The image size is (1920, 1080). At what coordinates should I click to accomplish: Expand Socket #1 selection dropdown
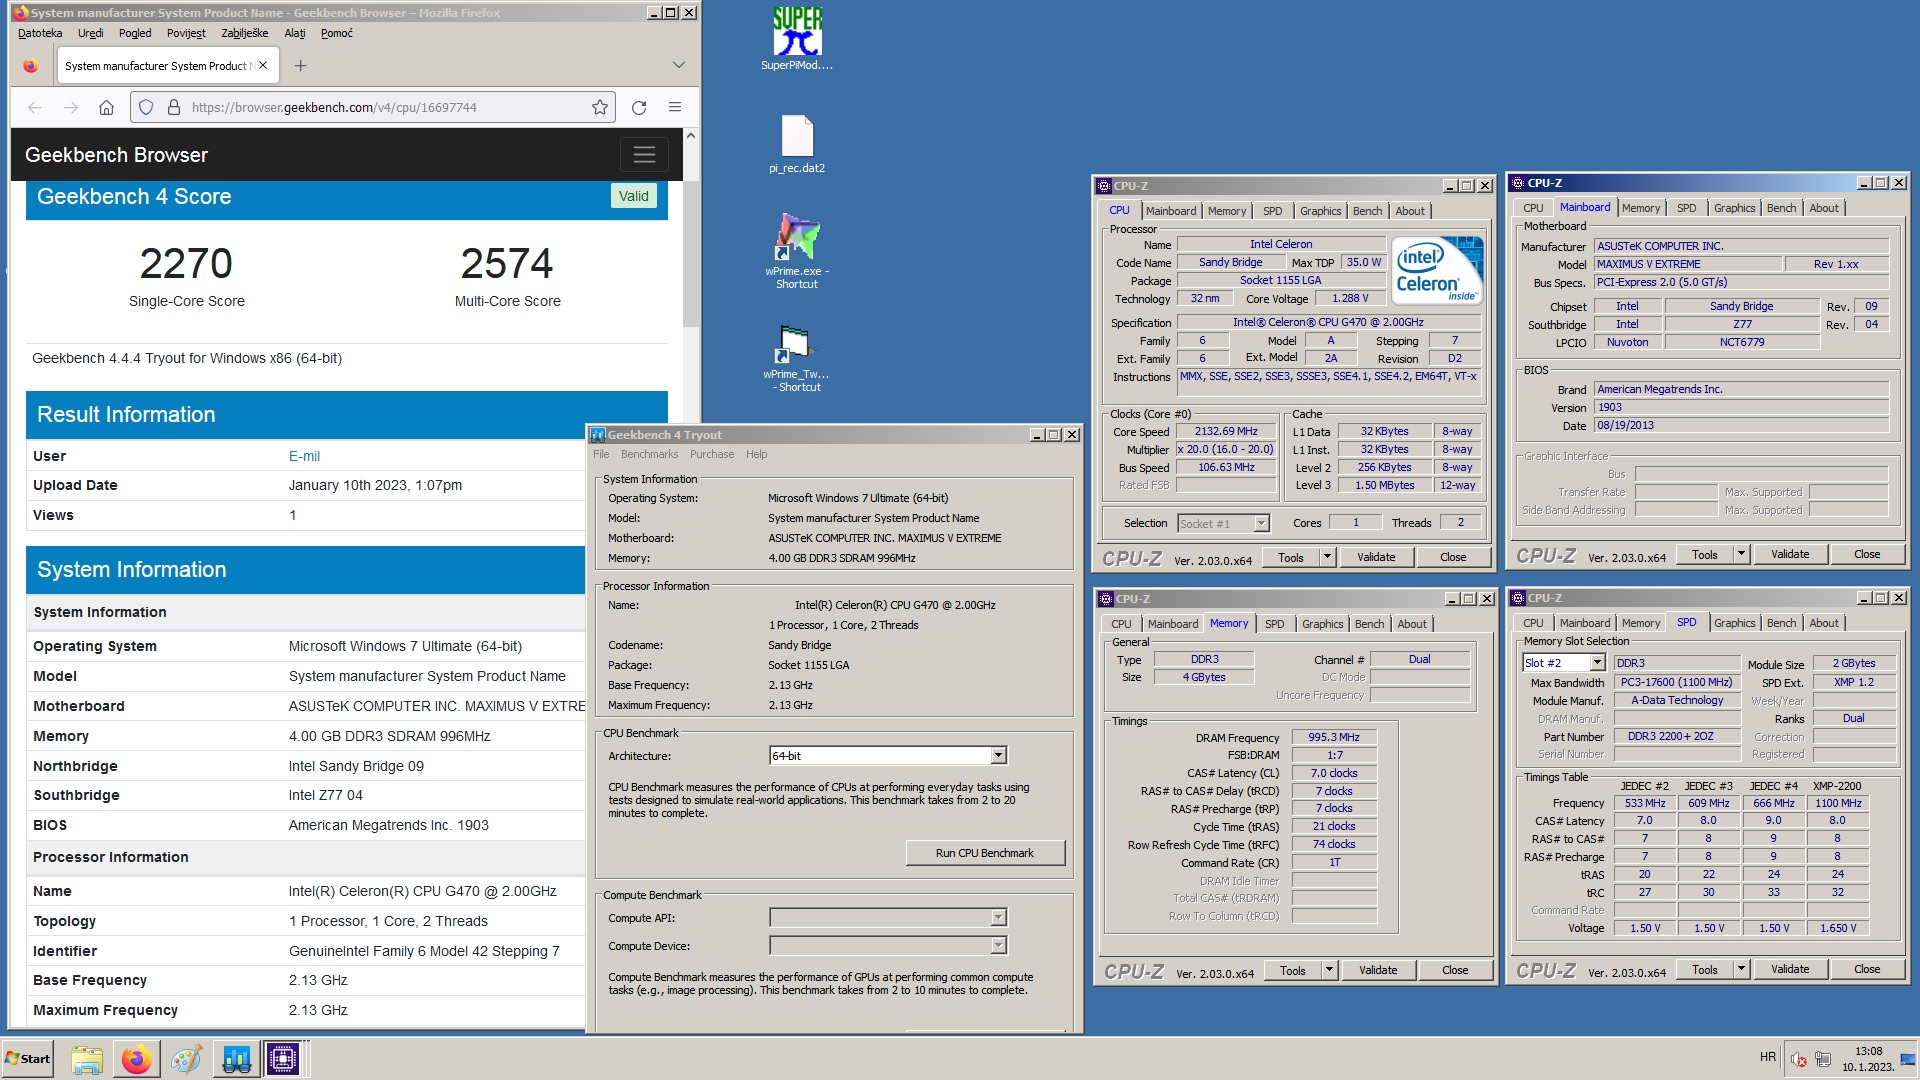pos(1261,523)
